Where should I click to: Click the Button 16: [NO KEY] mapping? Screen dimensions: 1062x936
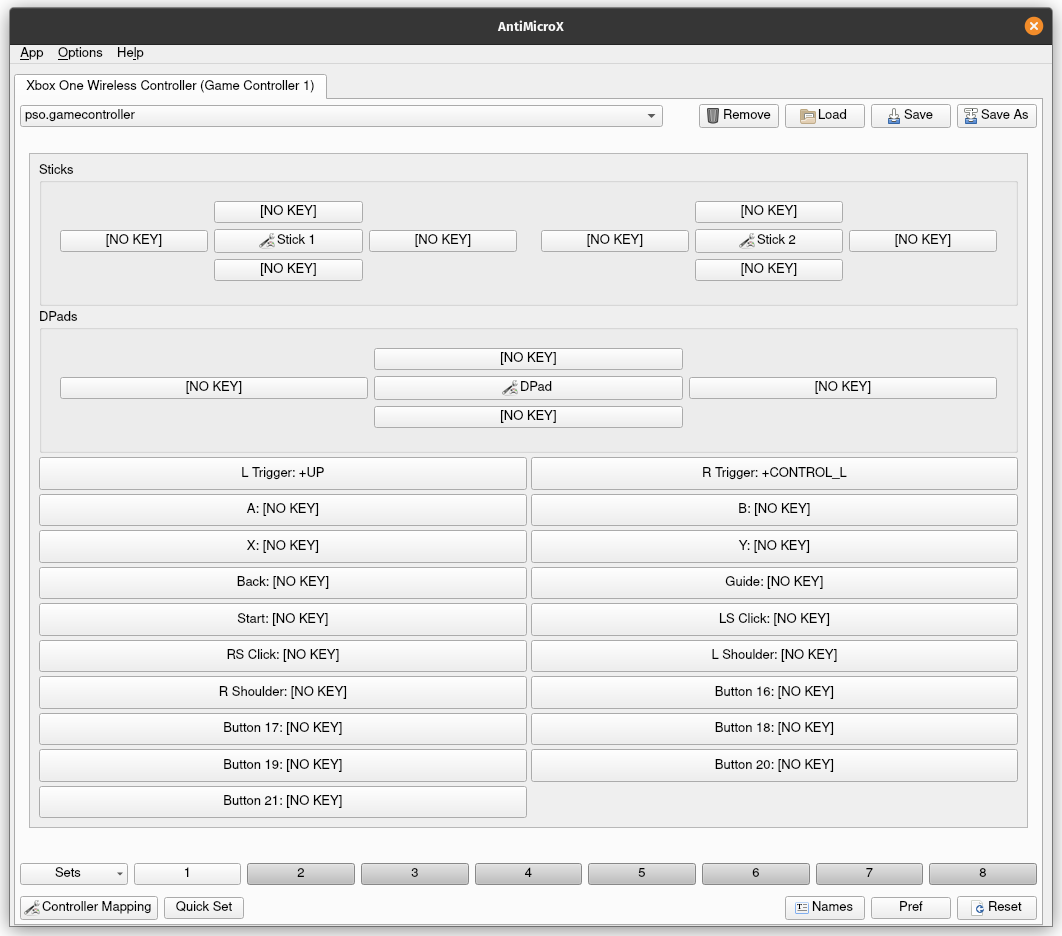(x=774, y=692)
